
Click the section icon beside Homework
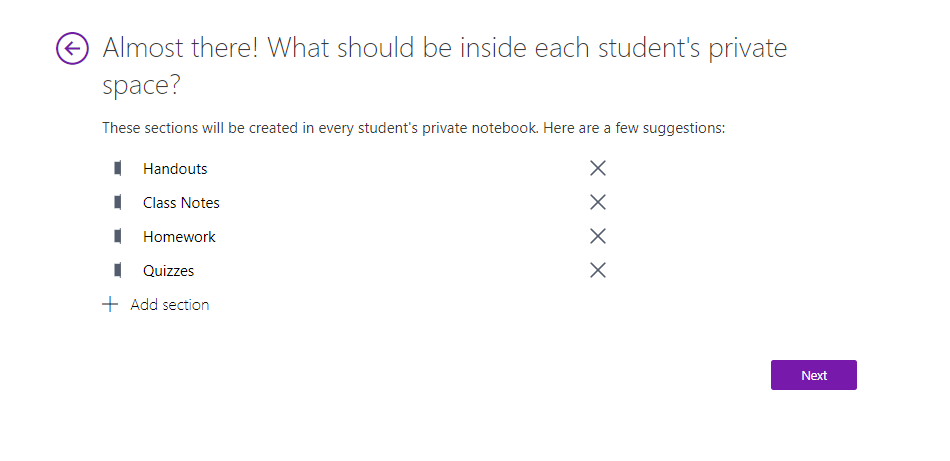118,236
